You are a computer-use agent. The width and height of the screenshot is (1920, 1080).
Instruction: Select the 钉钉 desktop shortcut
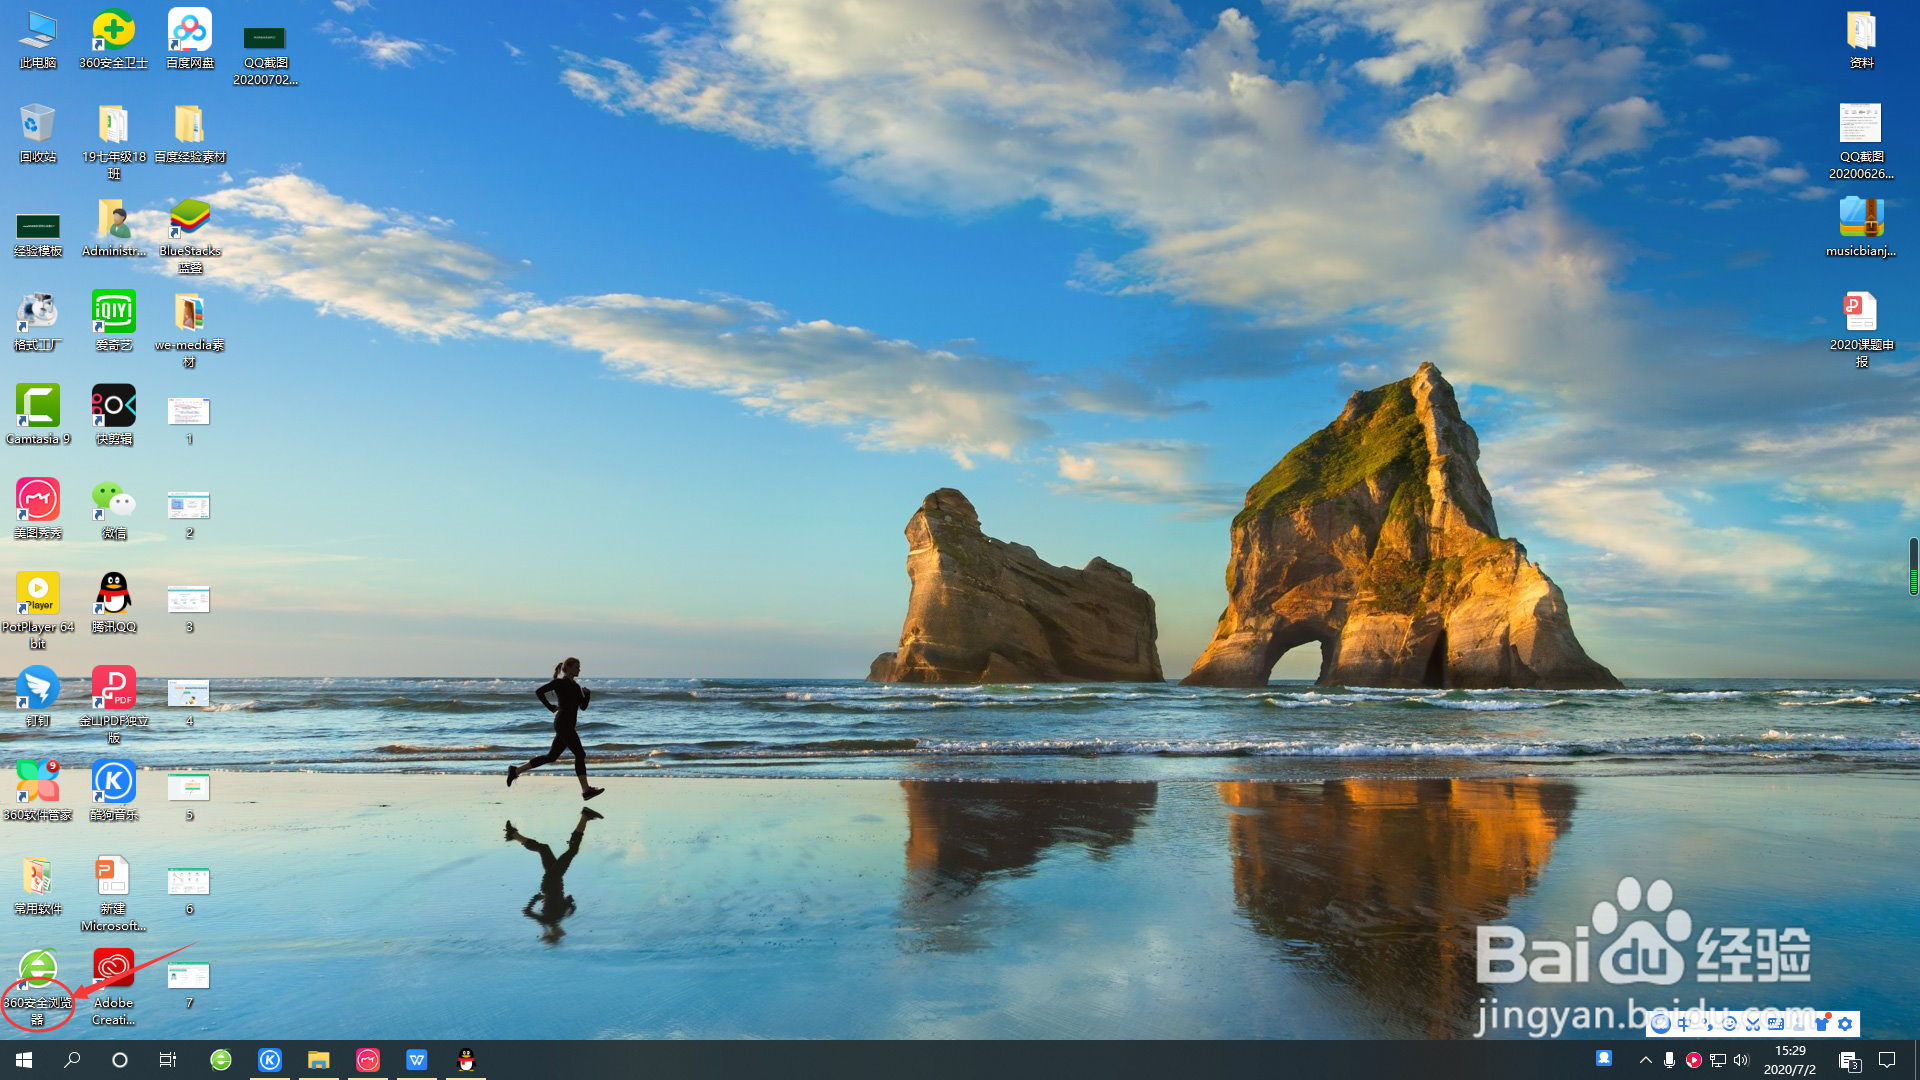[38, 699]
